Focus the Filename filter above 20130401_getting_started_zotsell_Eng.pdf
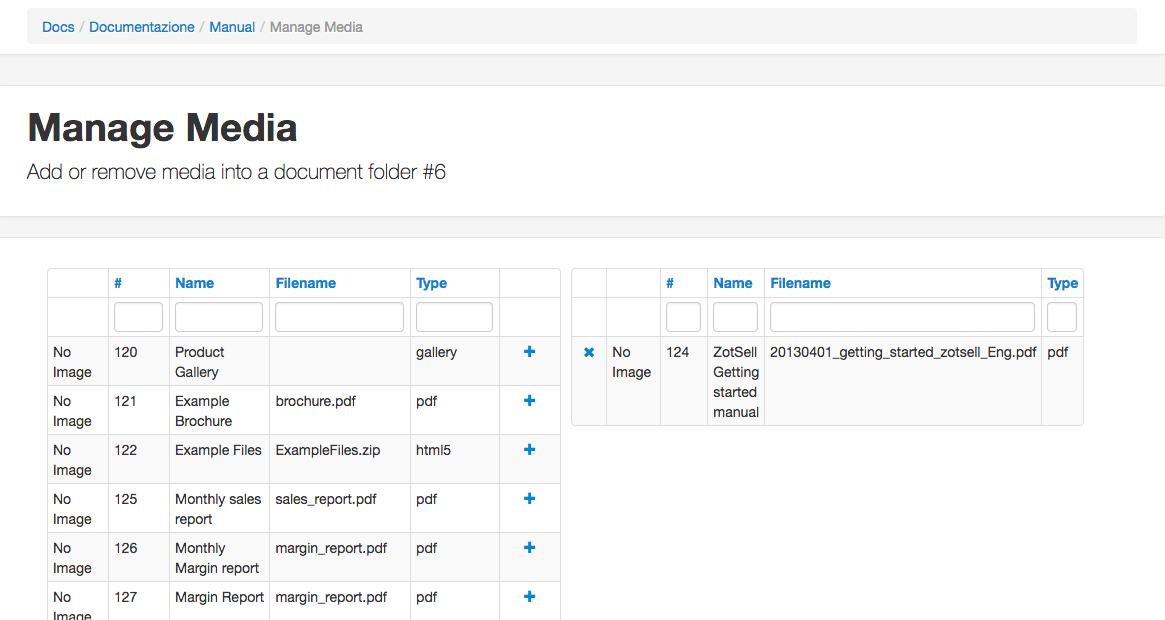This screenshot has height=620, width=1165. click(903, 317)
